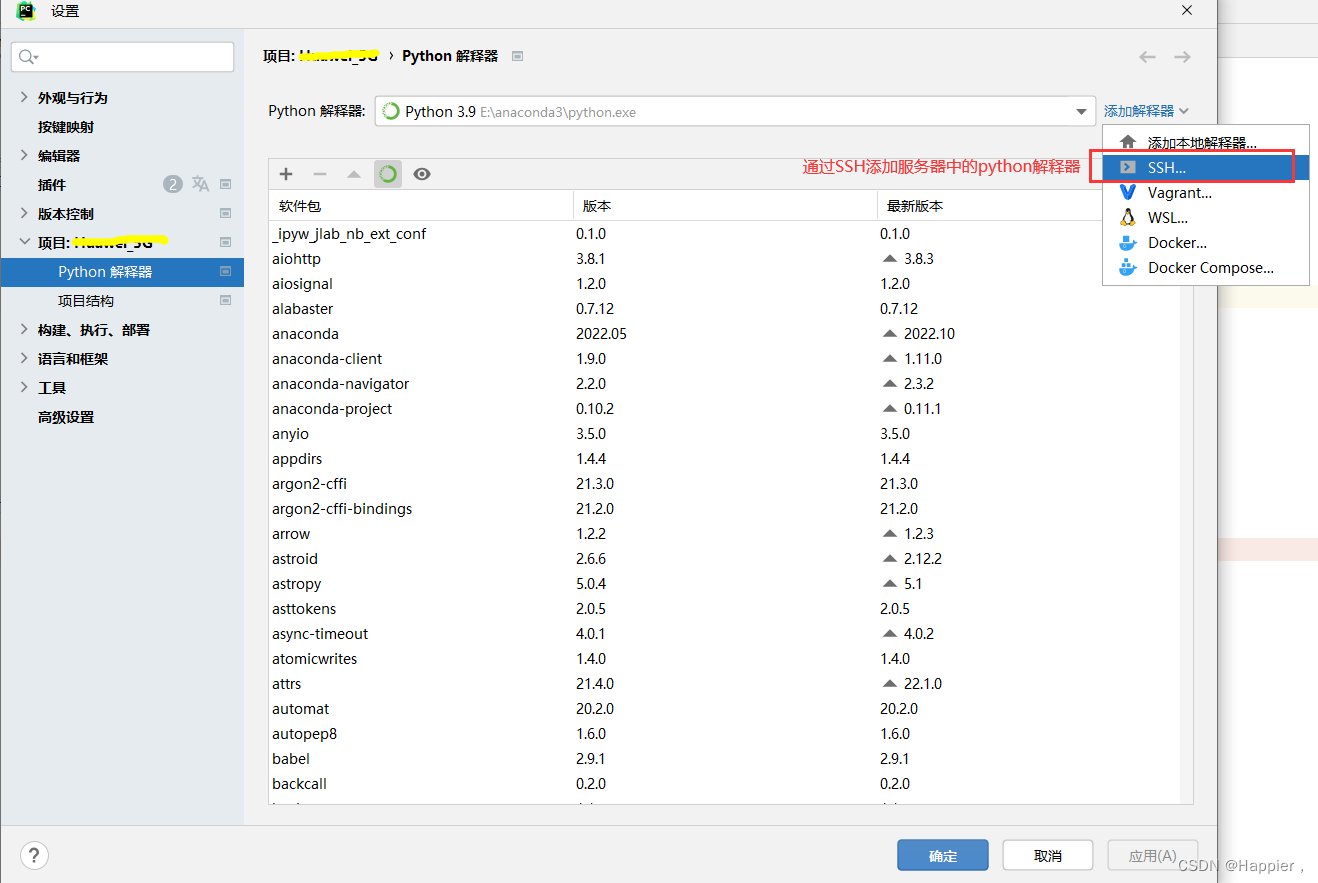This screenshot has width=1318, height=883.
Task: Click upgrade arrow for anaconda 2022.10
Action: point(889,333)
